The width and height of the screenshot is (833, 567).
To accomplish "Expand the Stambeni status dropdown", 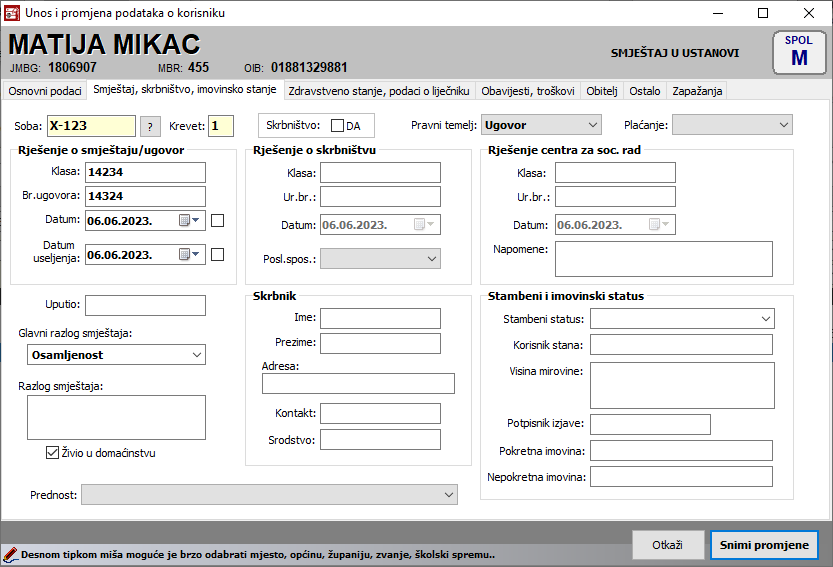I will 682,319.
